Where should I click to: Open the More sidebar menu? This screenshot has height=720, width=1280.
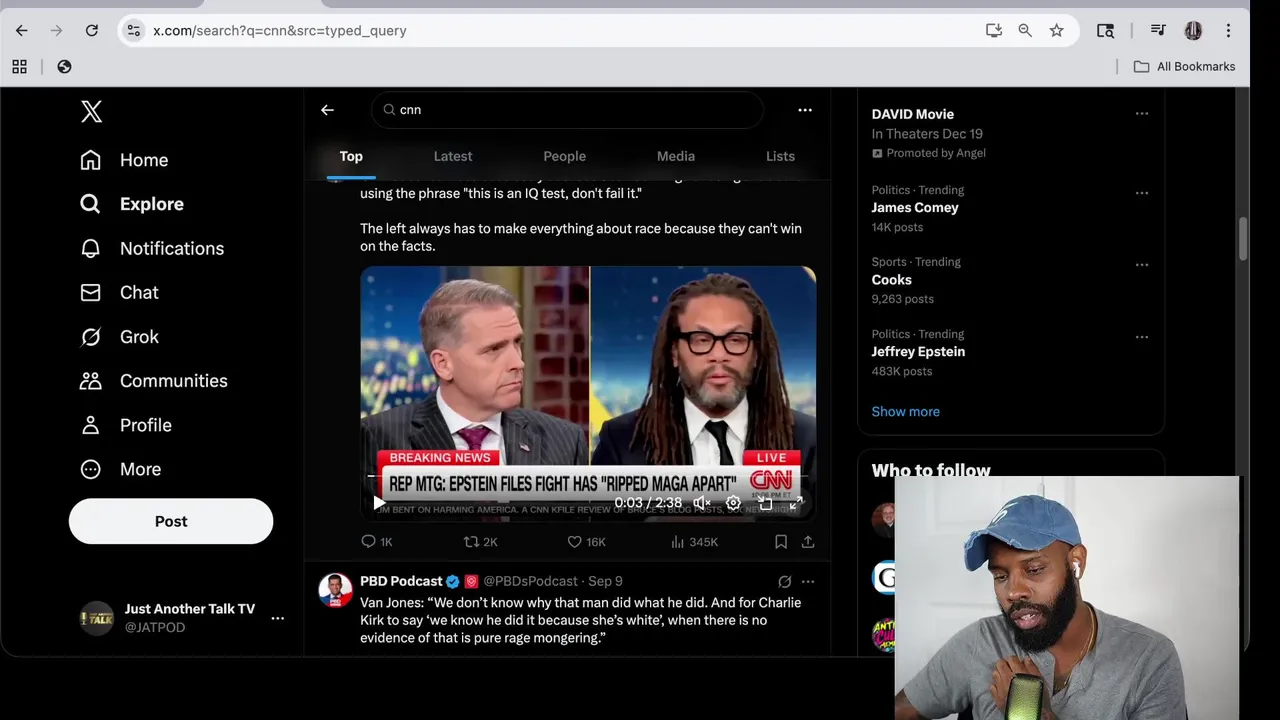[120, 469]
